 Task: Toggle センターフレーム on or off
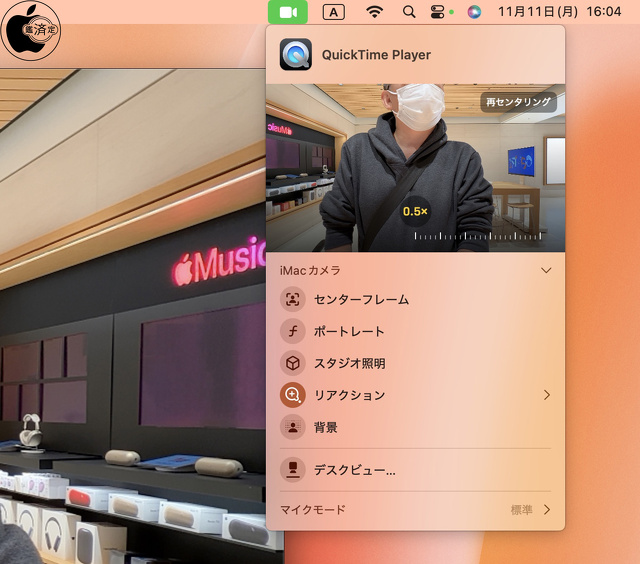pyautogui.click(x=361, y=299)
